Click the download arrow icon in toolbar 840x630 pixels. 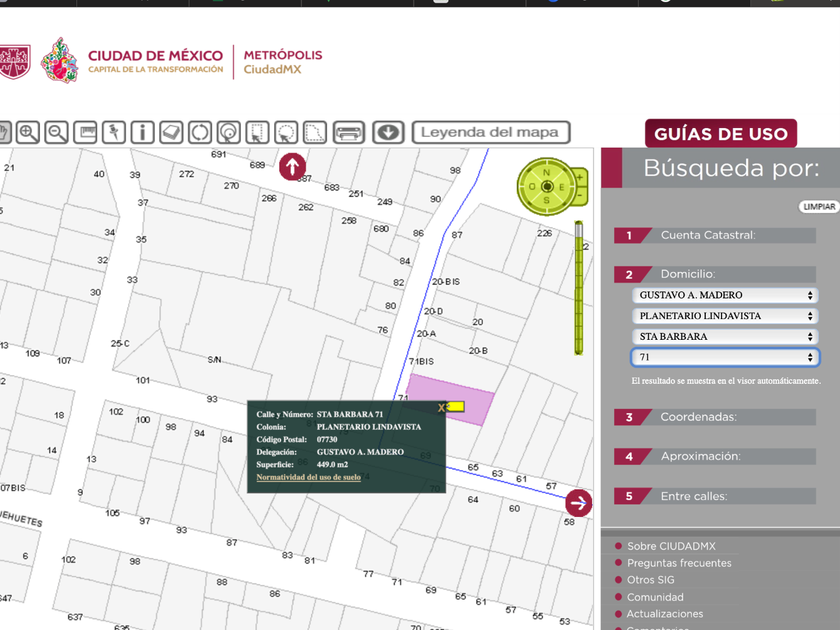click(x=388, y=132)
